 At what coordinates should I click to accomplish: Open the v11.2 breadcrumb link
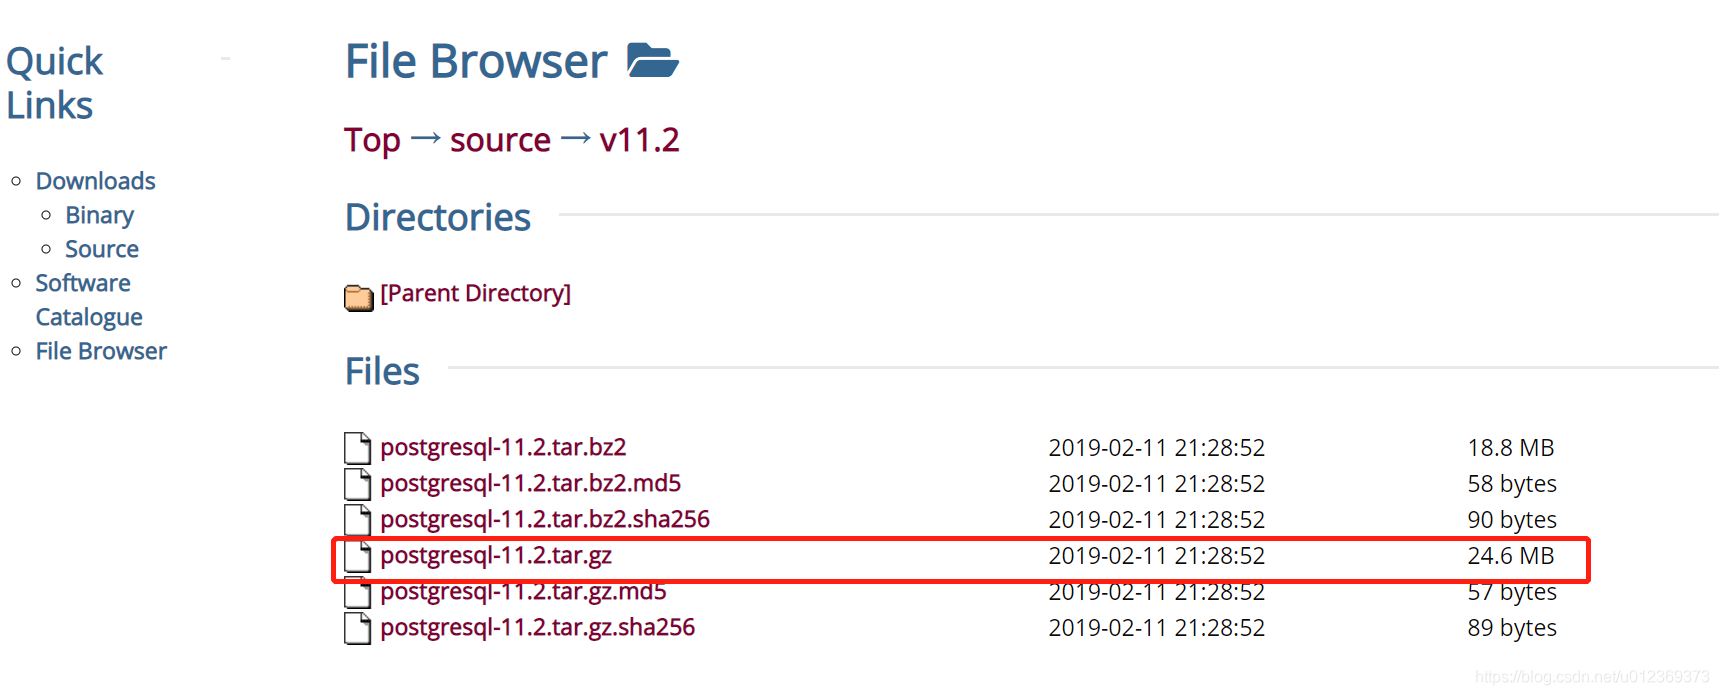(640, 140)
